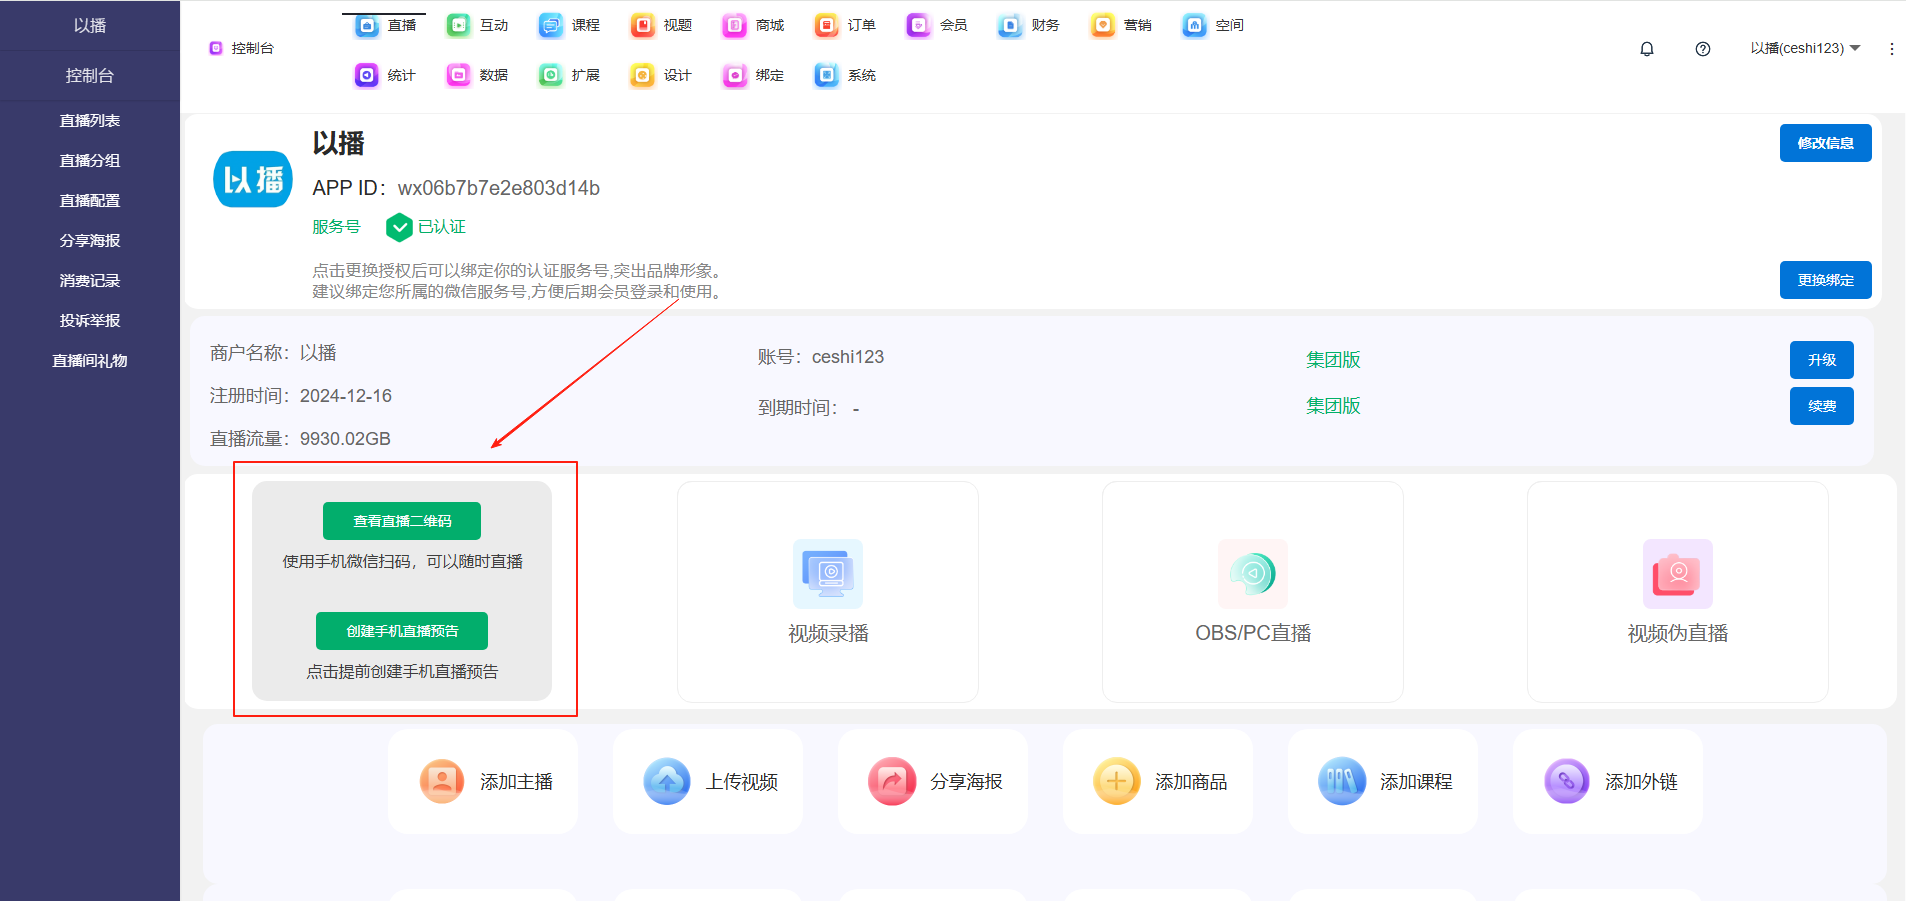This screenshot has width=1906, height=901.
Task: Expand the 以播(ceshi123) account dropdown
Action: (1804, 48)
